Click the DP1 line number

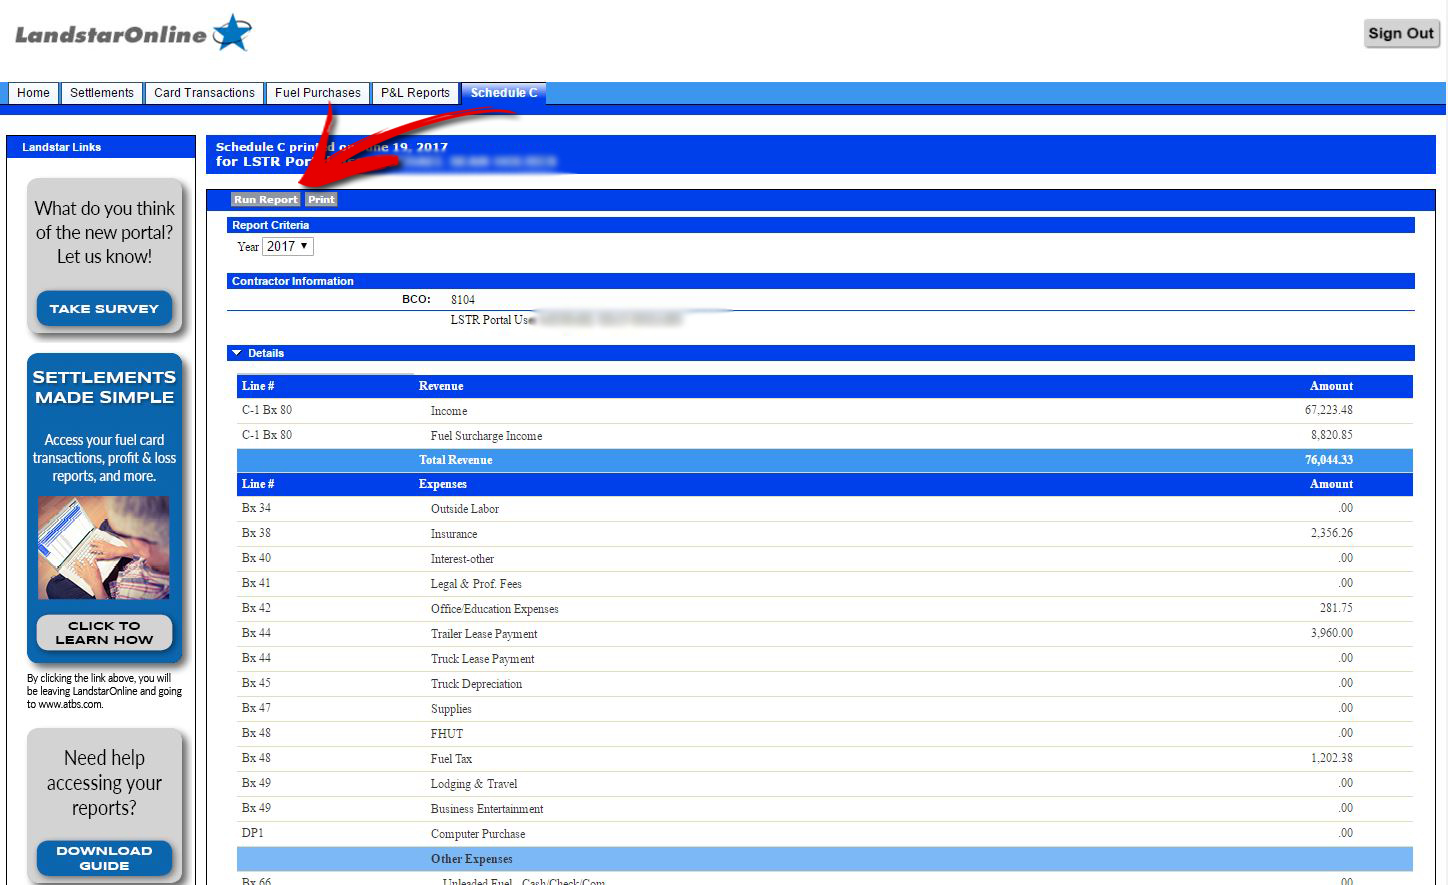252,833
